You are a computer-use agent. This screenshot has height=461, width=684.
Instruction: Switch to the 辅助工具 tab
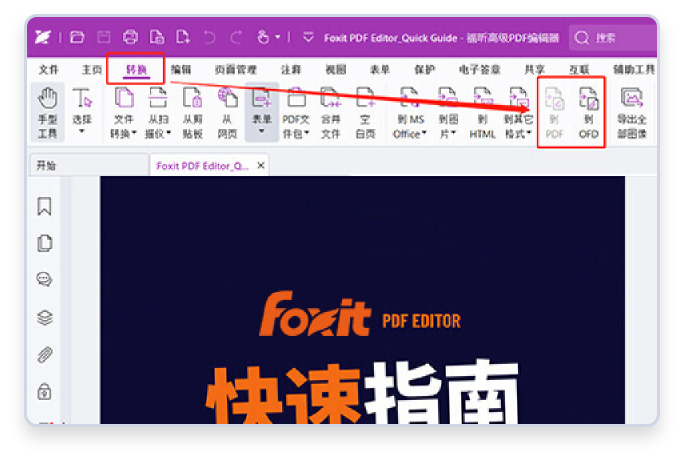(634, 69)
